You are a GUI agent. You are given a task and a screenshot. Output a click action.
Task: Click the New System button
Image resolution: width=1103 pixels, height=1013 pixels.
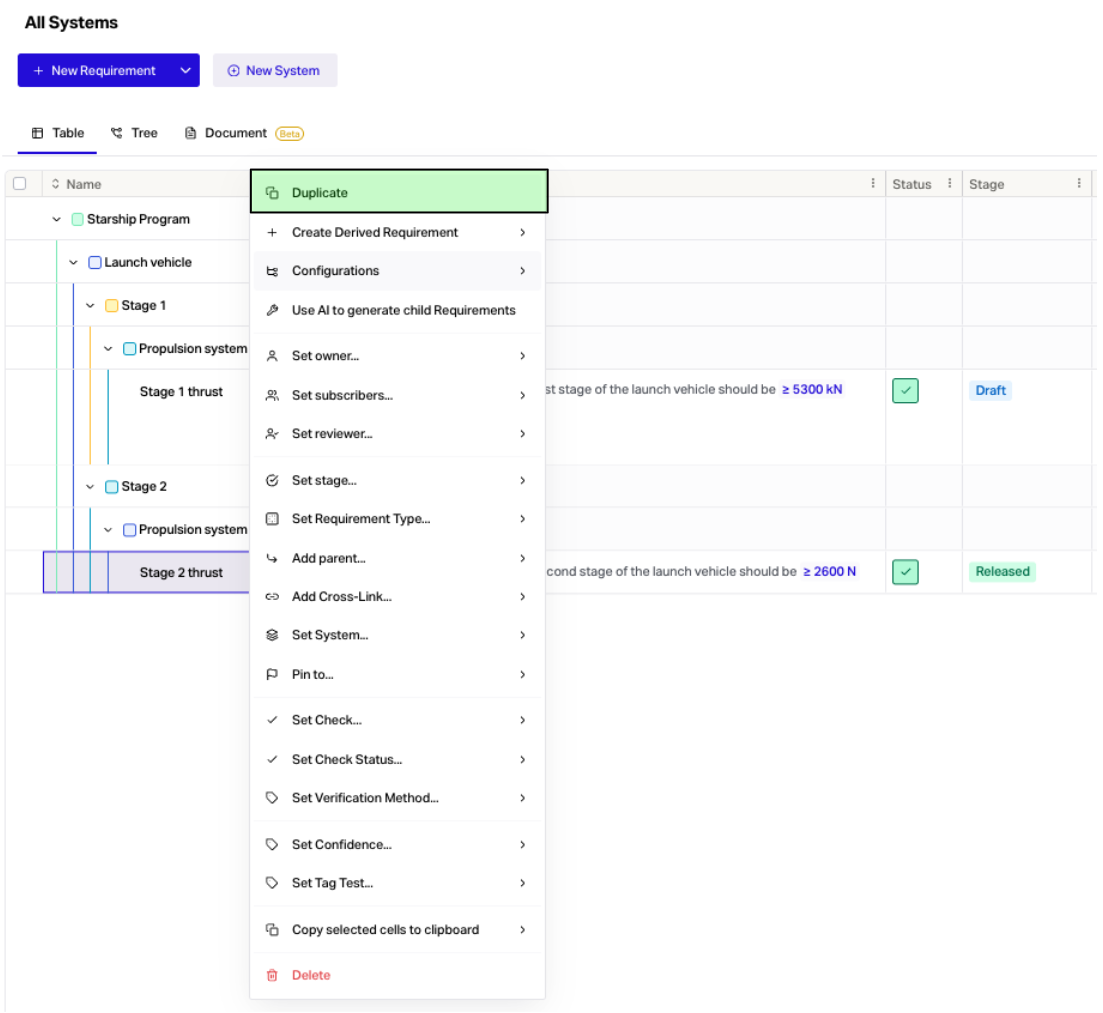[274, 71]
